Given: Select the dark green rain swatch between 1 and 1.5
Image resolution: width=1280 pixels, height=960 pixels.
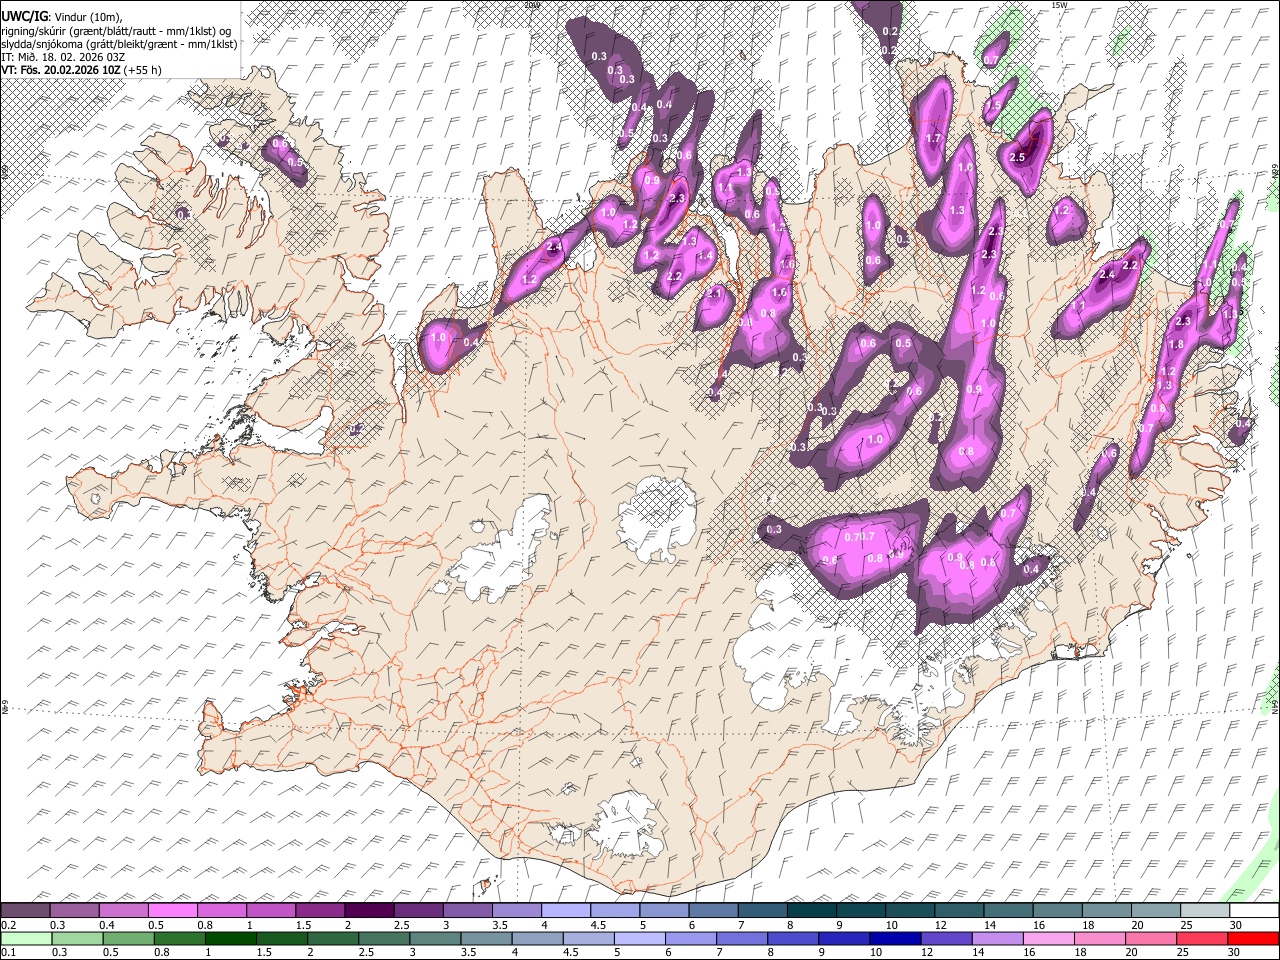Looking at the screenshot, I should [230, 938].
